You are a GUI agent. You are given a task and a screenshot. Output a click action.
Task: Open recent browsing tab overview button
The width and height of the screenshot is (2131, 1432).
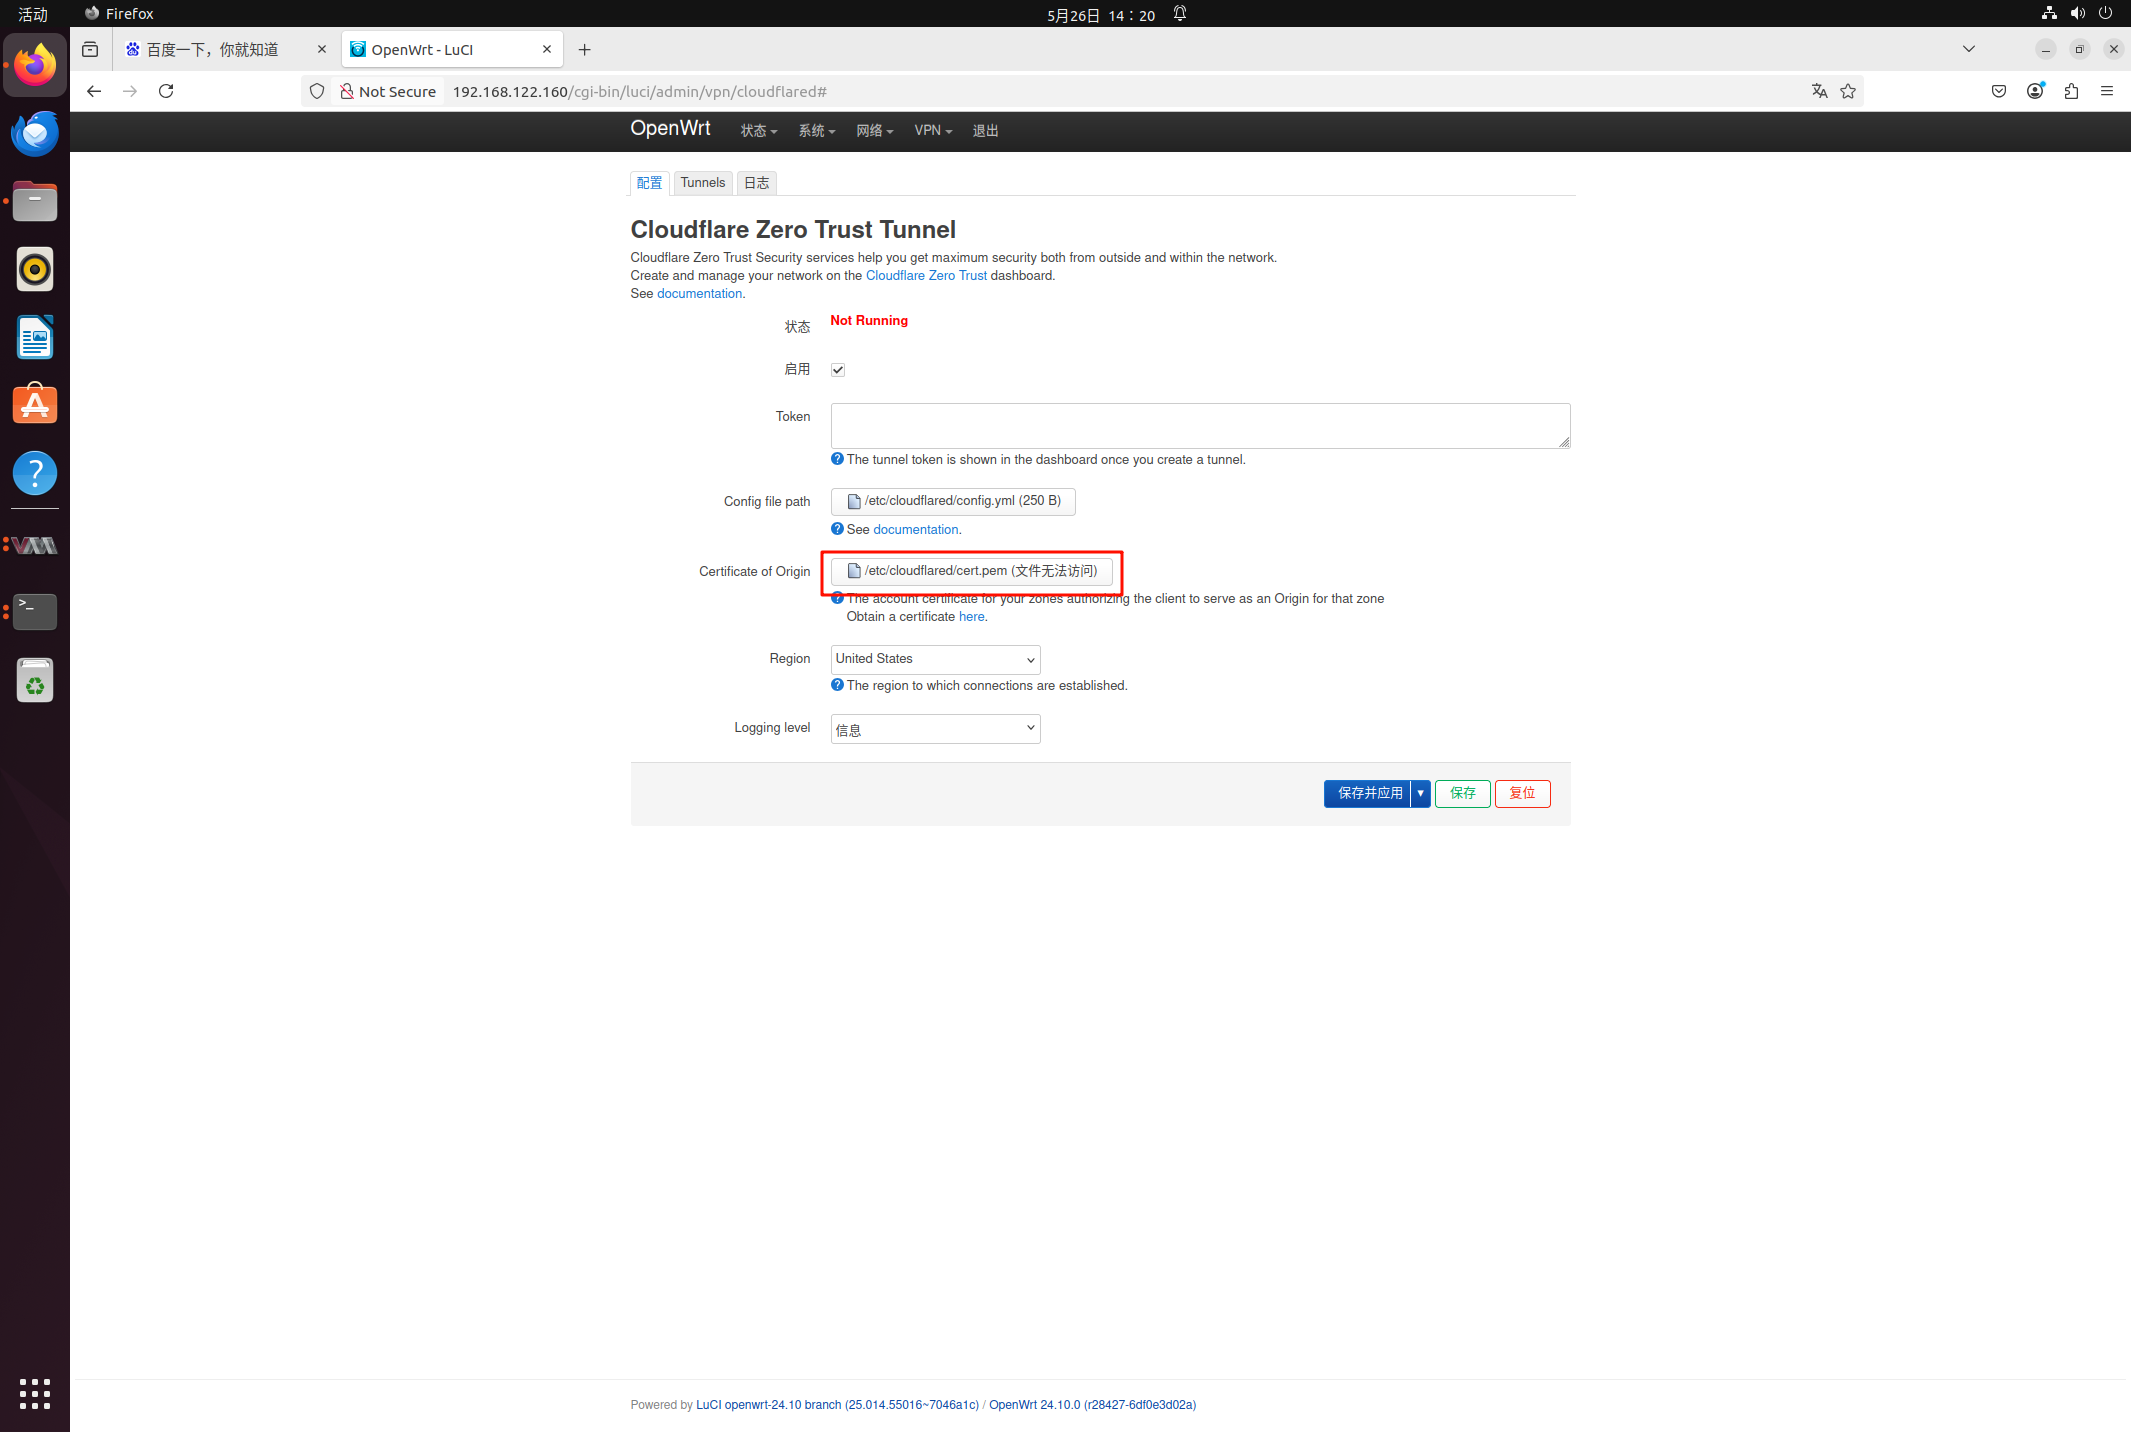click(90, 49)
